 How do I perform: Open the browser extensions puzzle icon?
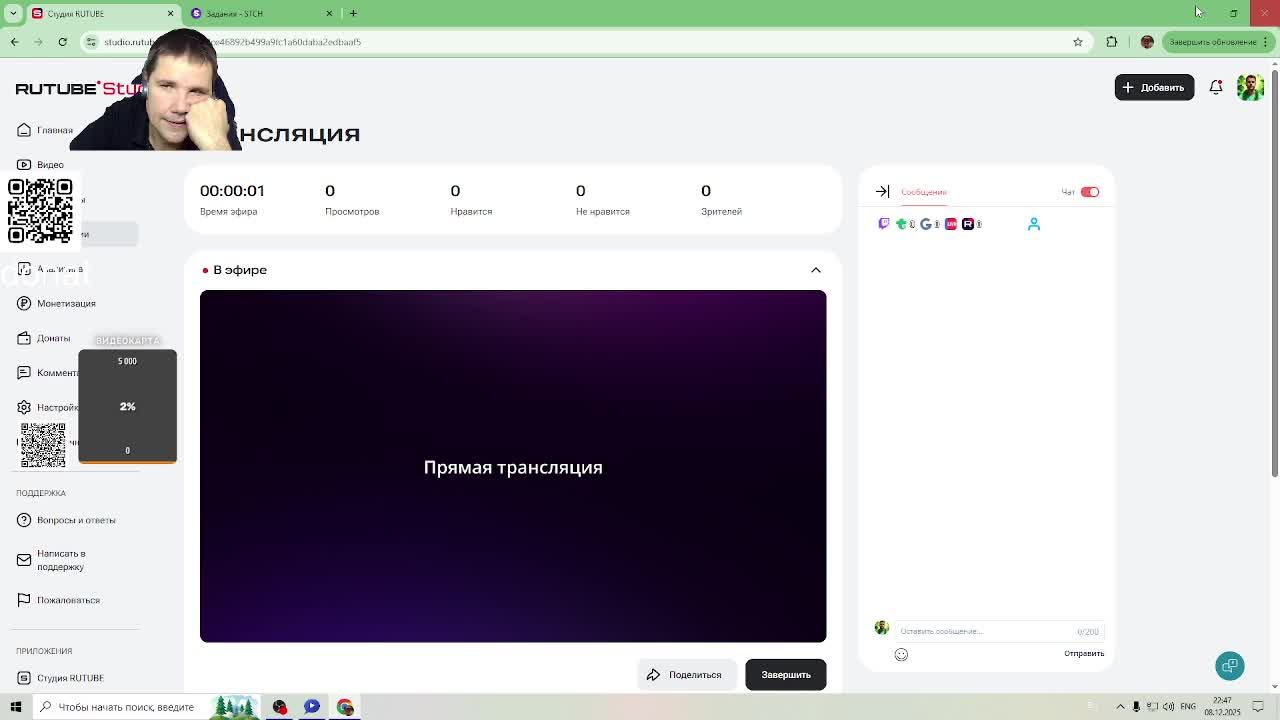pos(1112,42)
